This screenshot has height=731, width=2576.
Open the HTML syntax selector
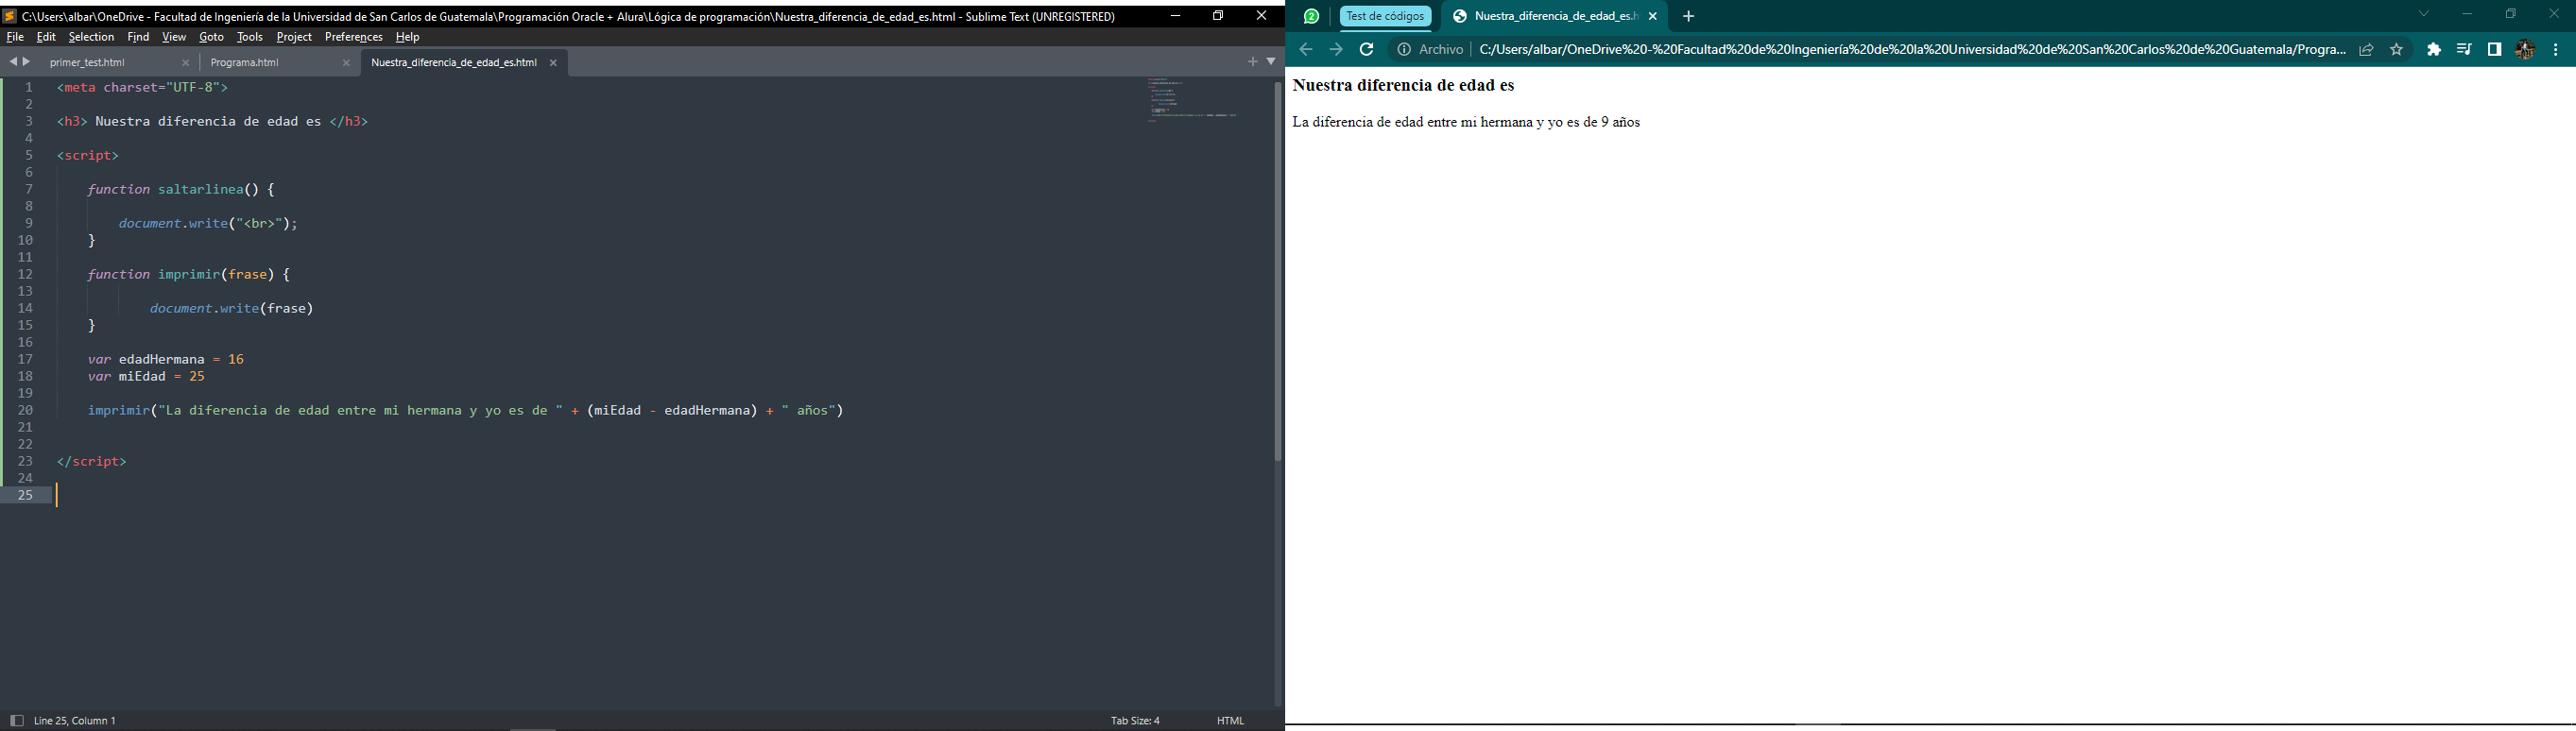click(1230, 720)
